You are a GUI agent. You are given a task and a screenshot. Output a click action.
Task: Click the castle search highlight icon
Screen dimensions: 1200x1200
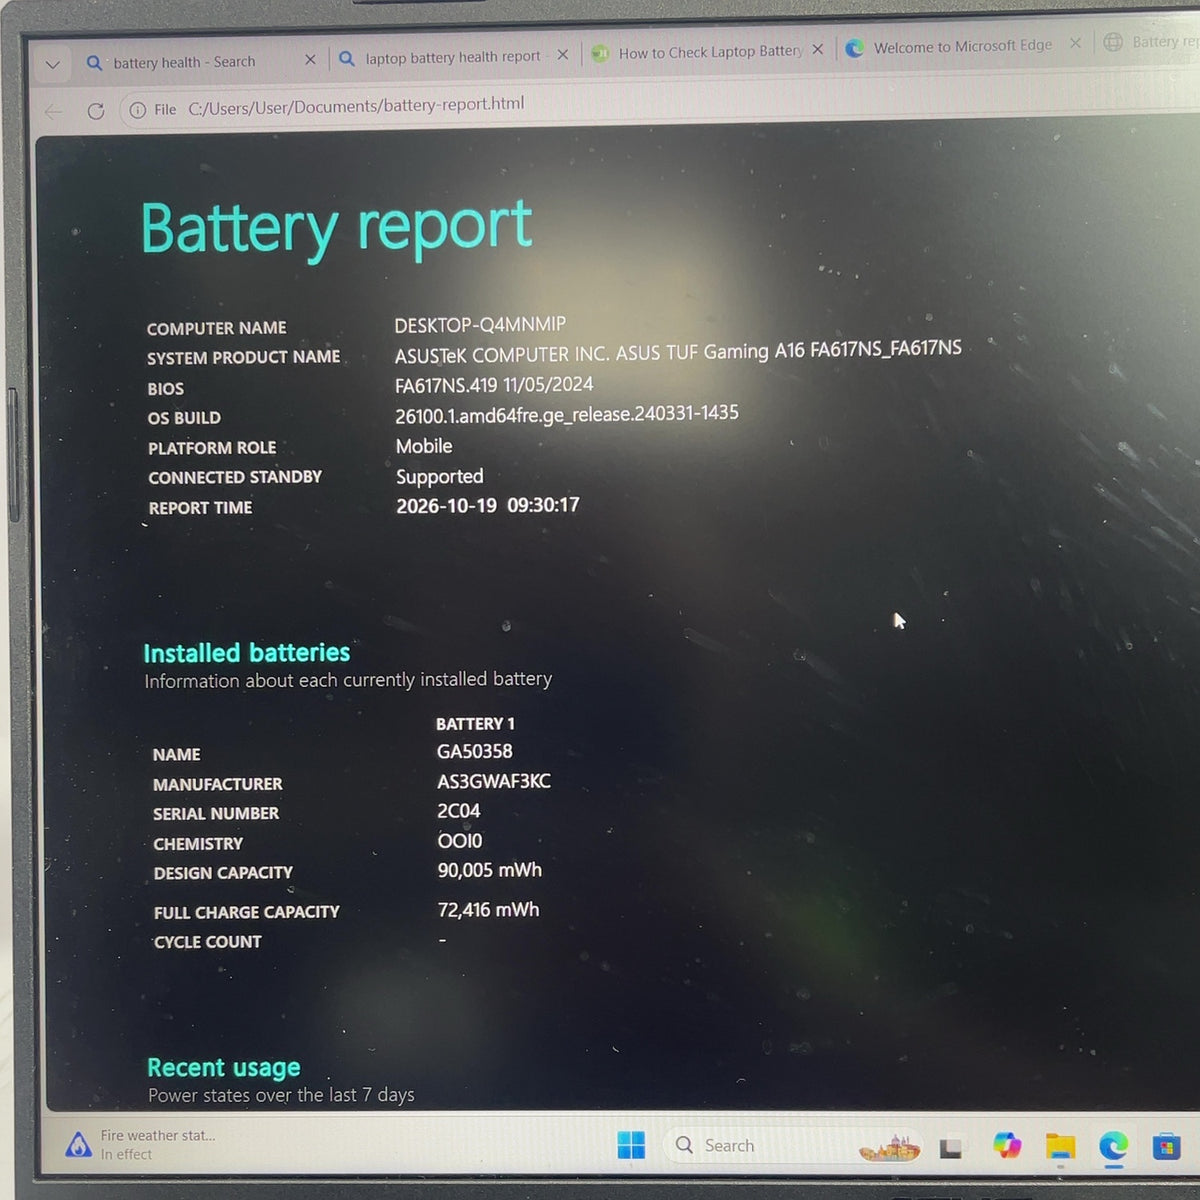click(890, 1147)
